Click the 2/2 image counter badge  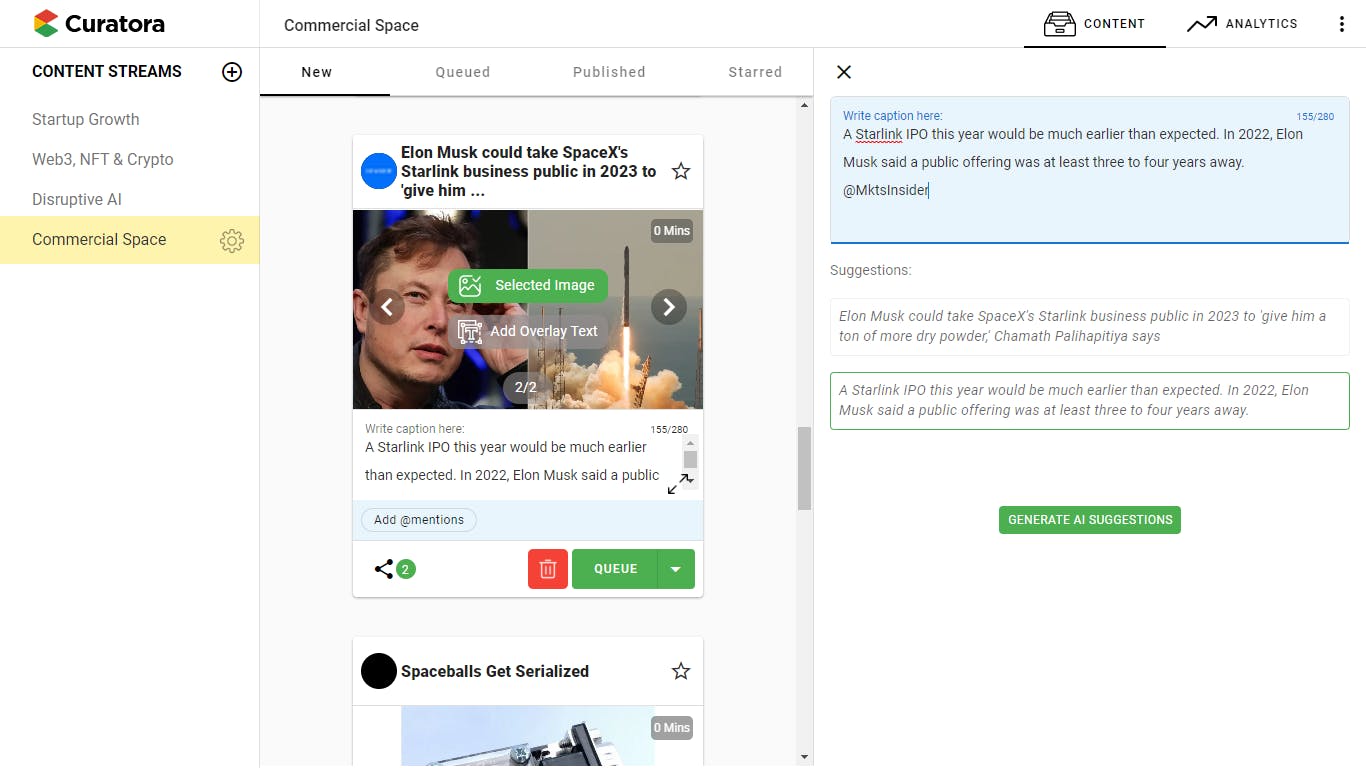pyautogui.click(x=526, y=387)
